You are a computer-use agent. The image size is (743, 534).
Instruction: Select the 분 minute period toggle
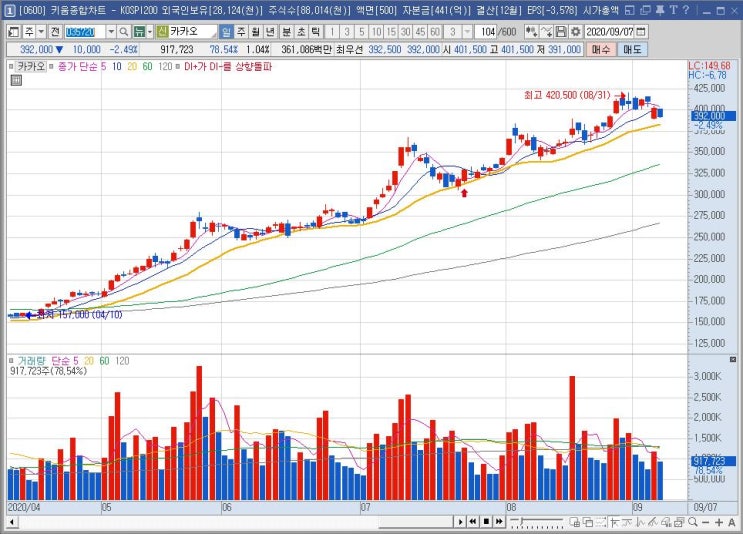point(287,32)
